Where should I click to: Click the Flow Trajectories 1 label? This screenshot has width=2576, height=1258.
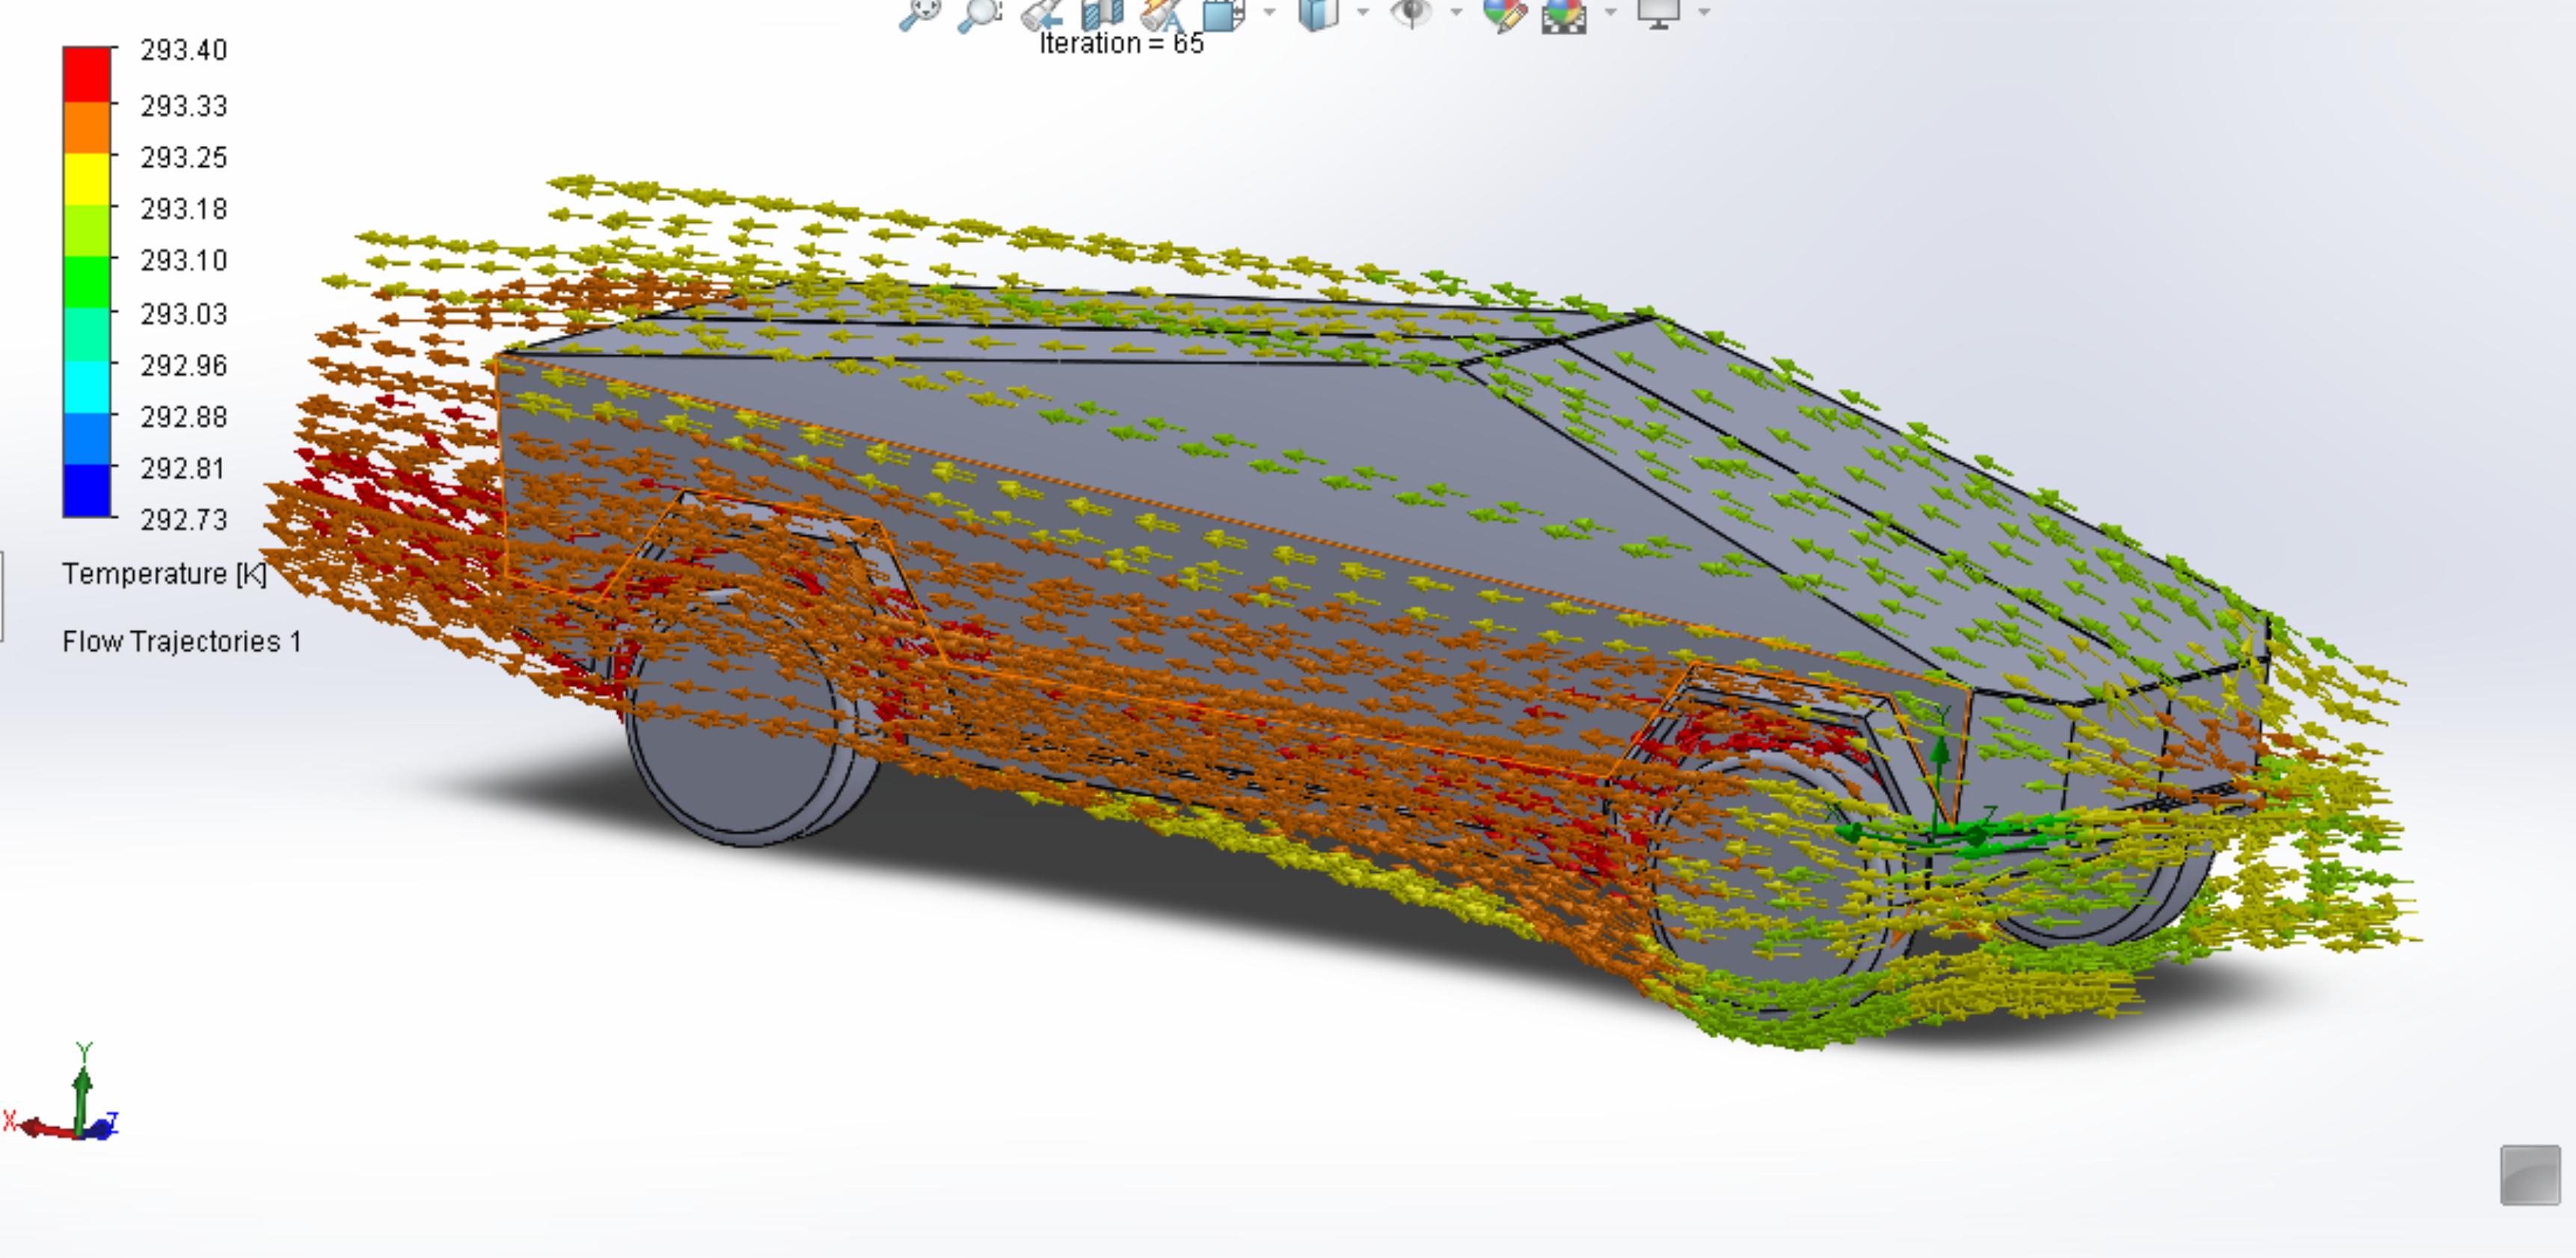click(x=182, y=642)
